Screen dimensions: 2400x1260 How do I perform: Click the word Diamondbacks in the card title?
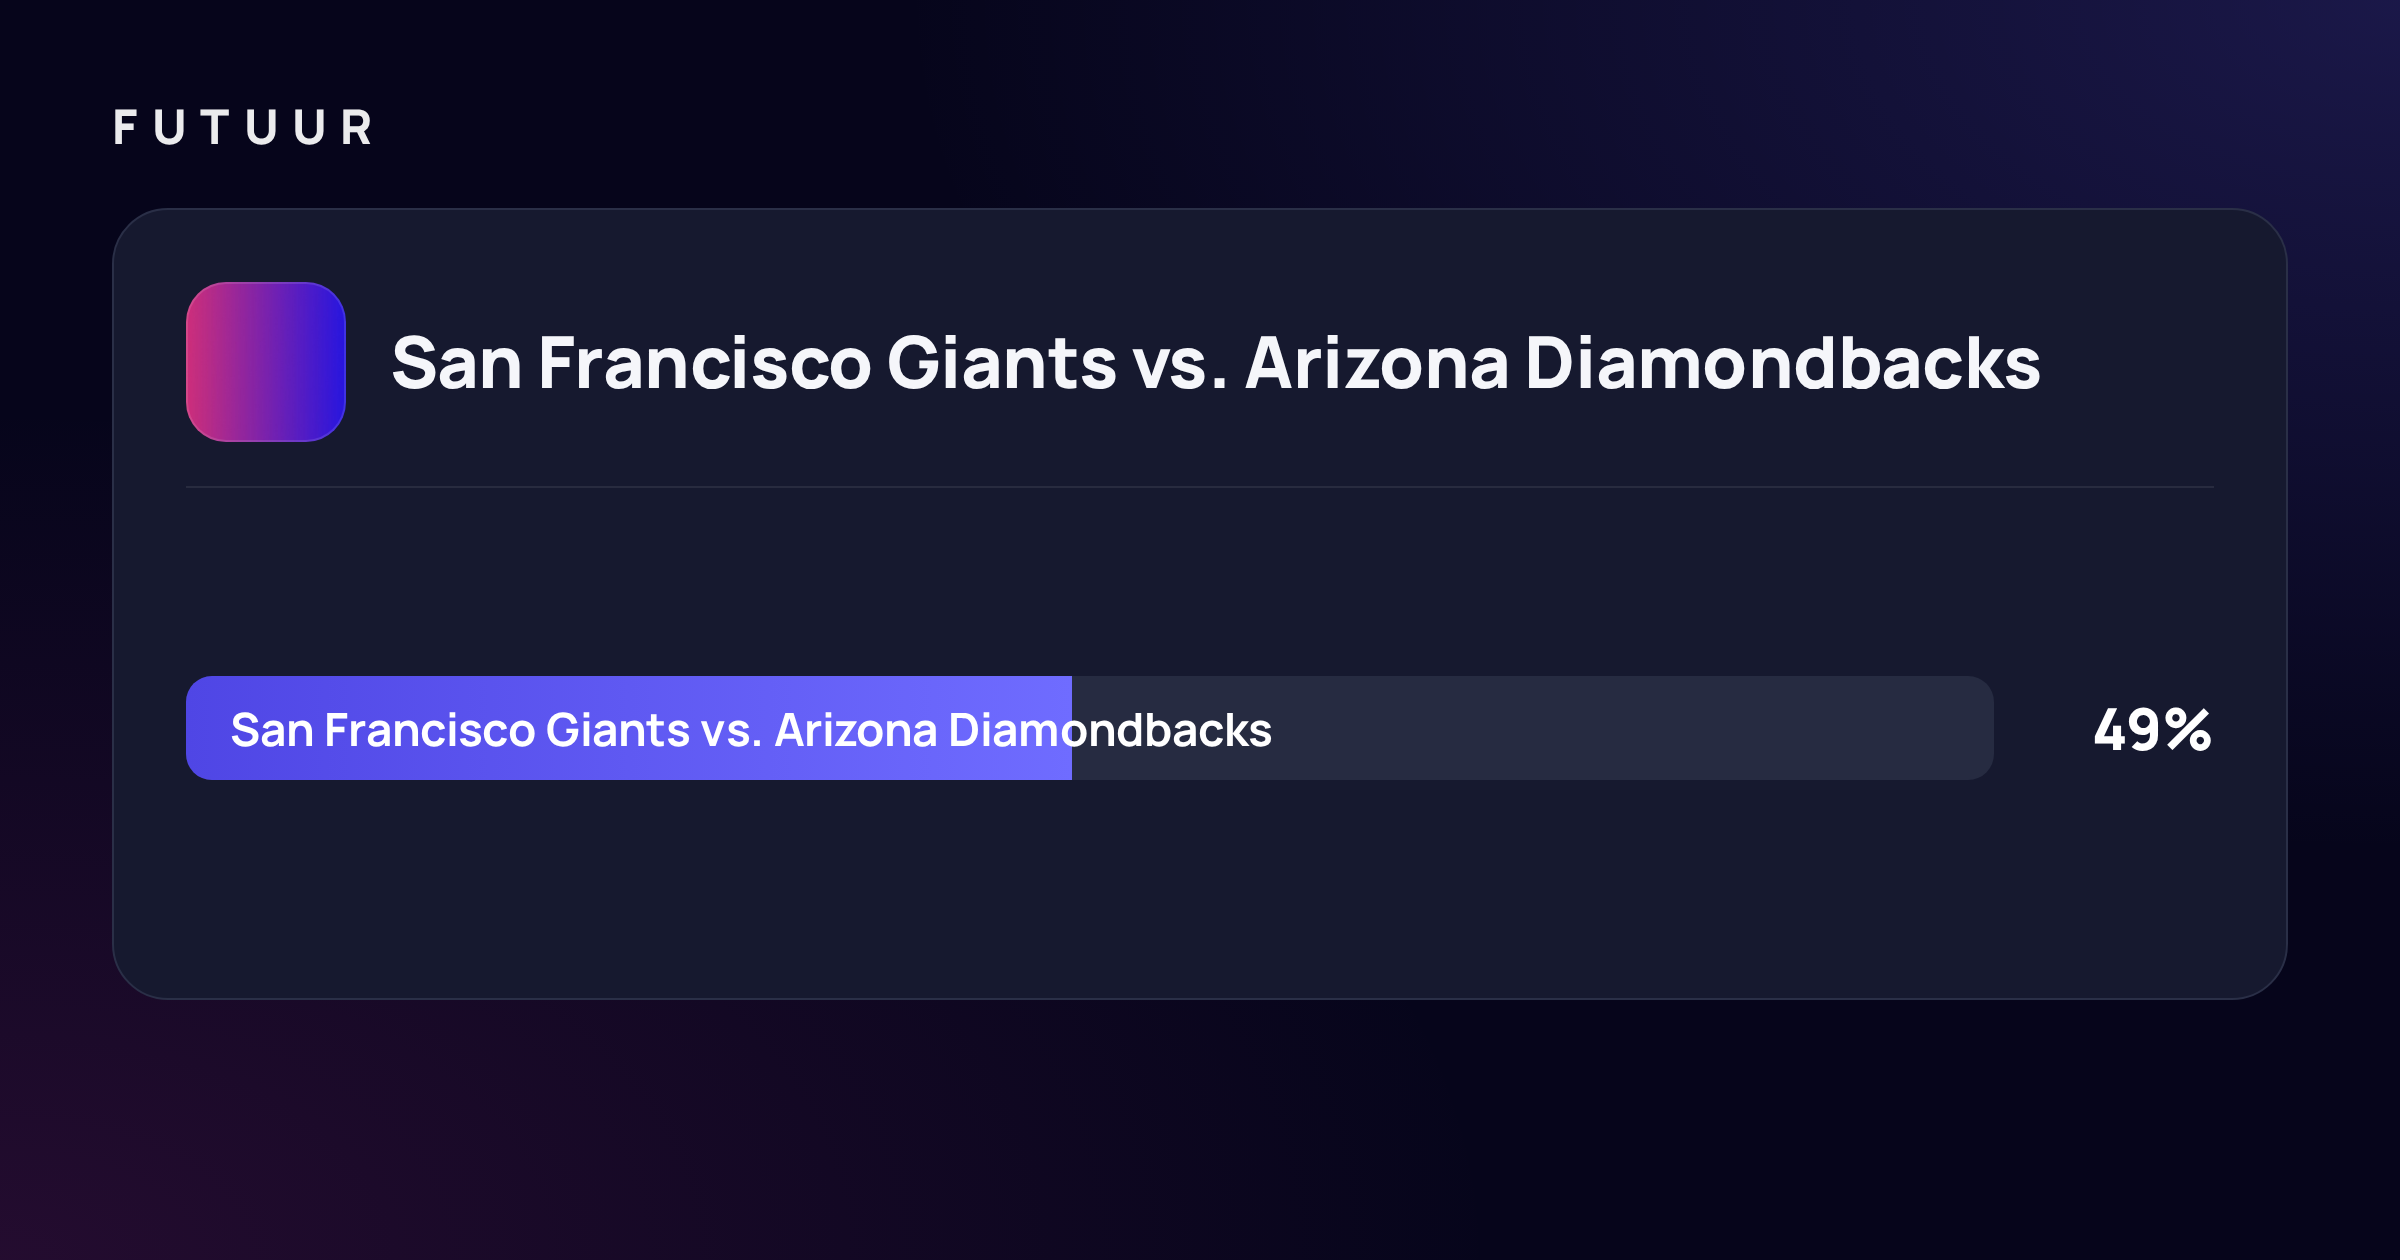point(1782,362)
